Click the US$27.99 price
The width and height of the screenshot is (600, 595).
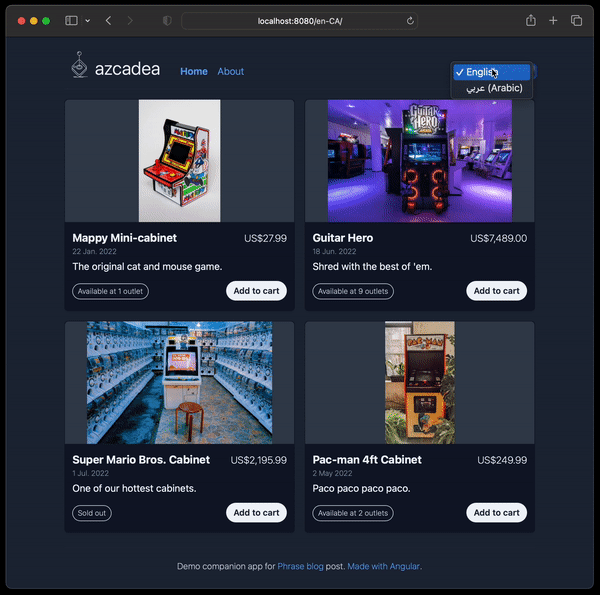coord(265,238)
